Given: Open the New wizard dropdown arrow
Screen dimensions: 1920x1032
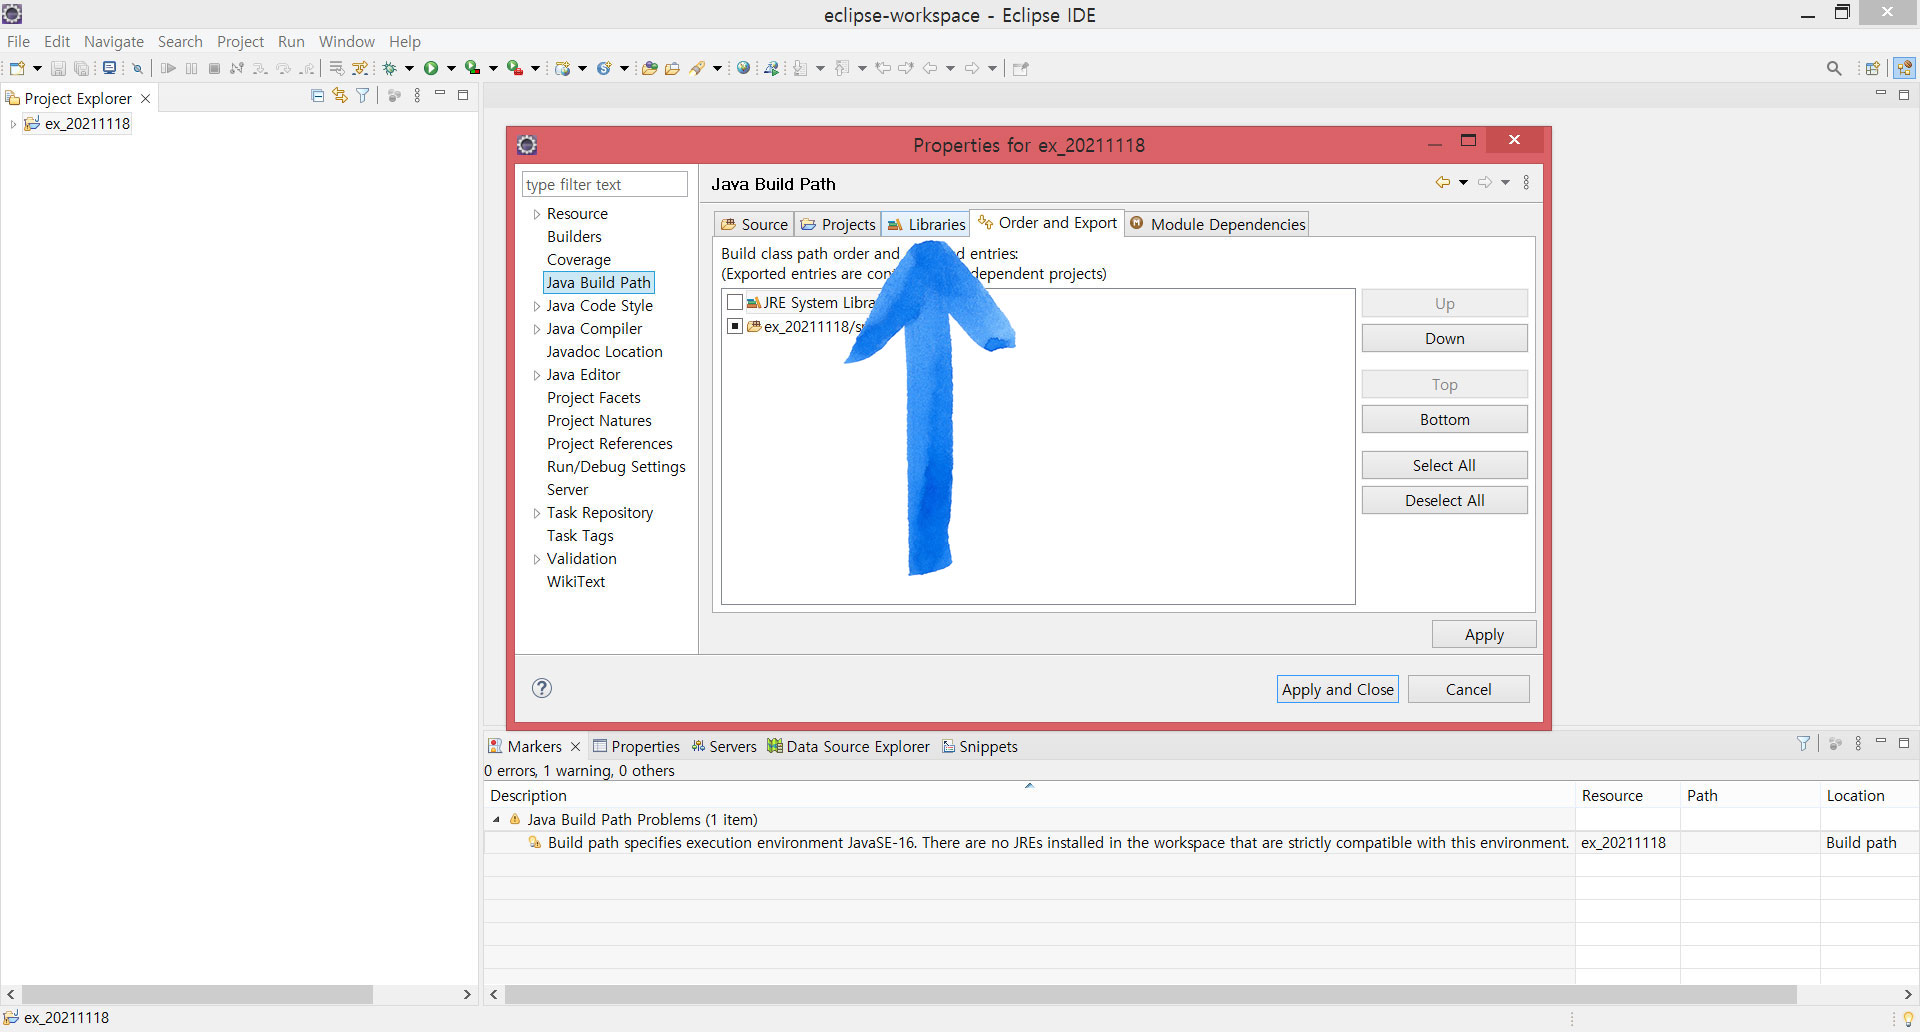Looking at the screenshot, I should tap(37, 68).
